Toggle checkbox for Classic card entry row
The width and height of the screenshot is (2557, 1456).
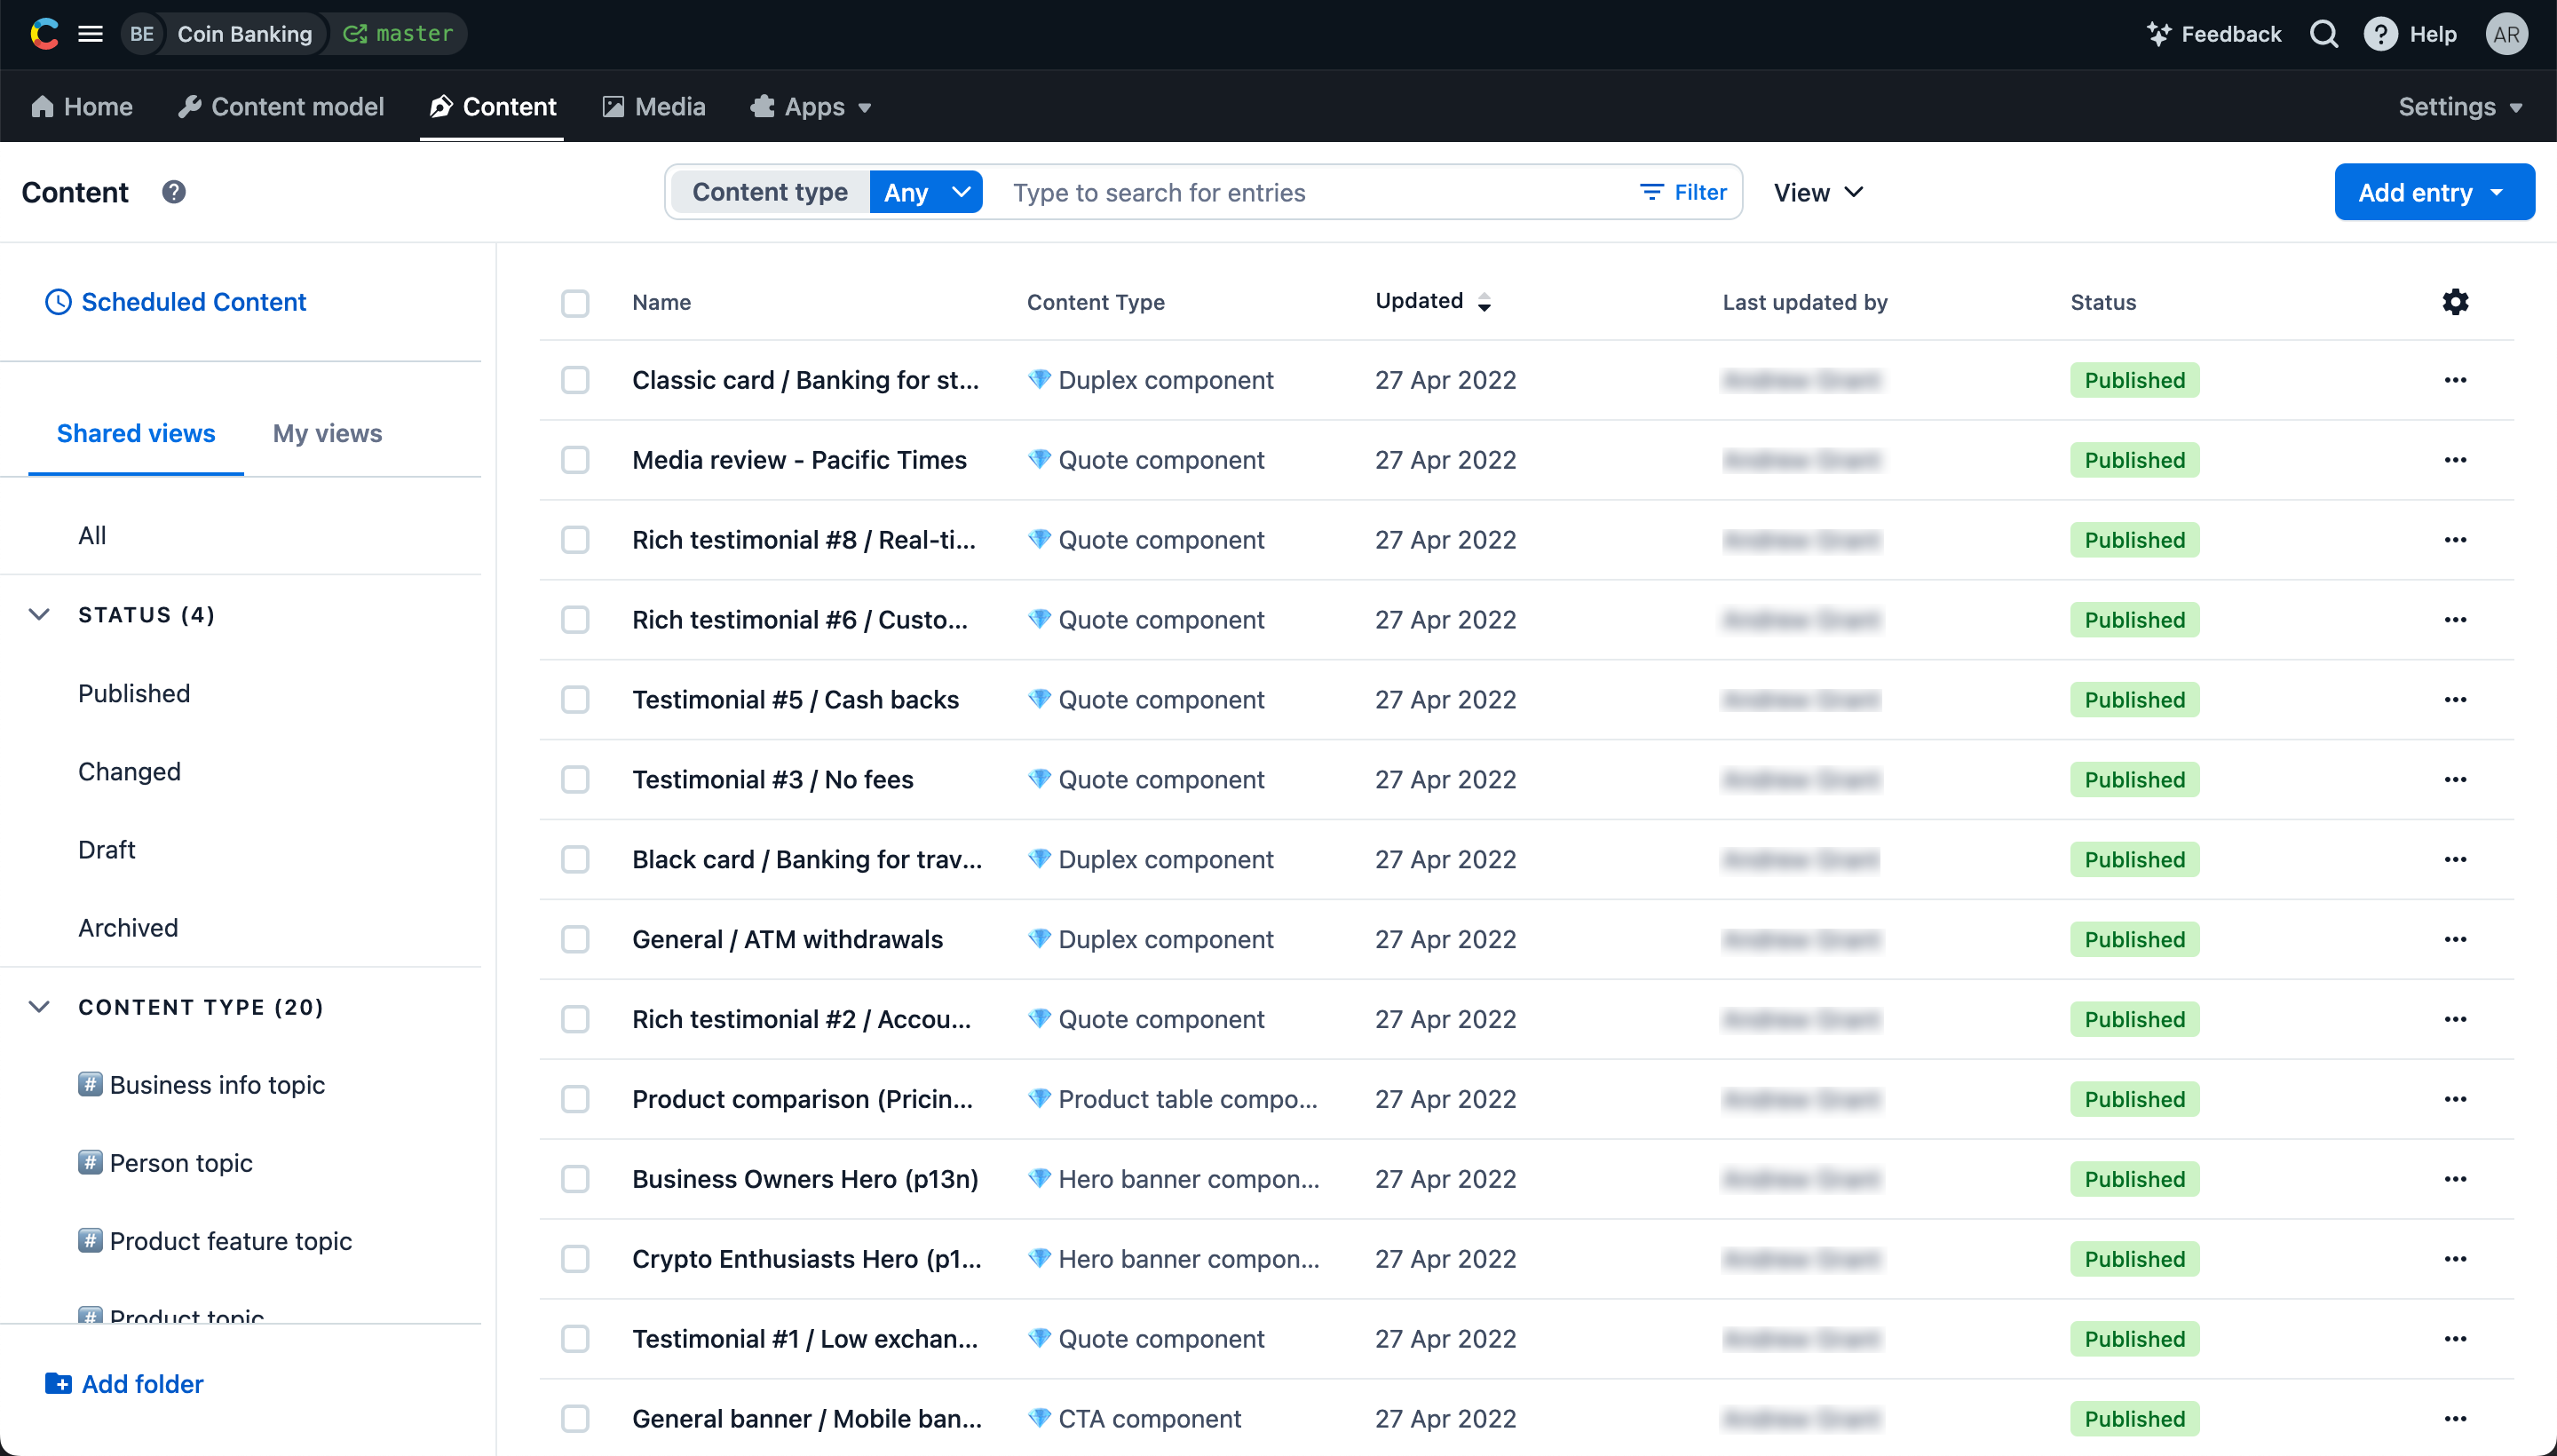tap(574, 379)
